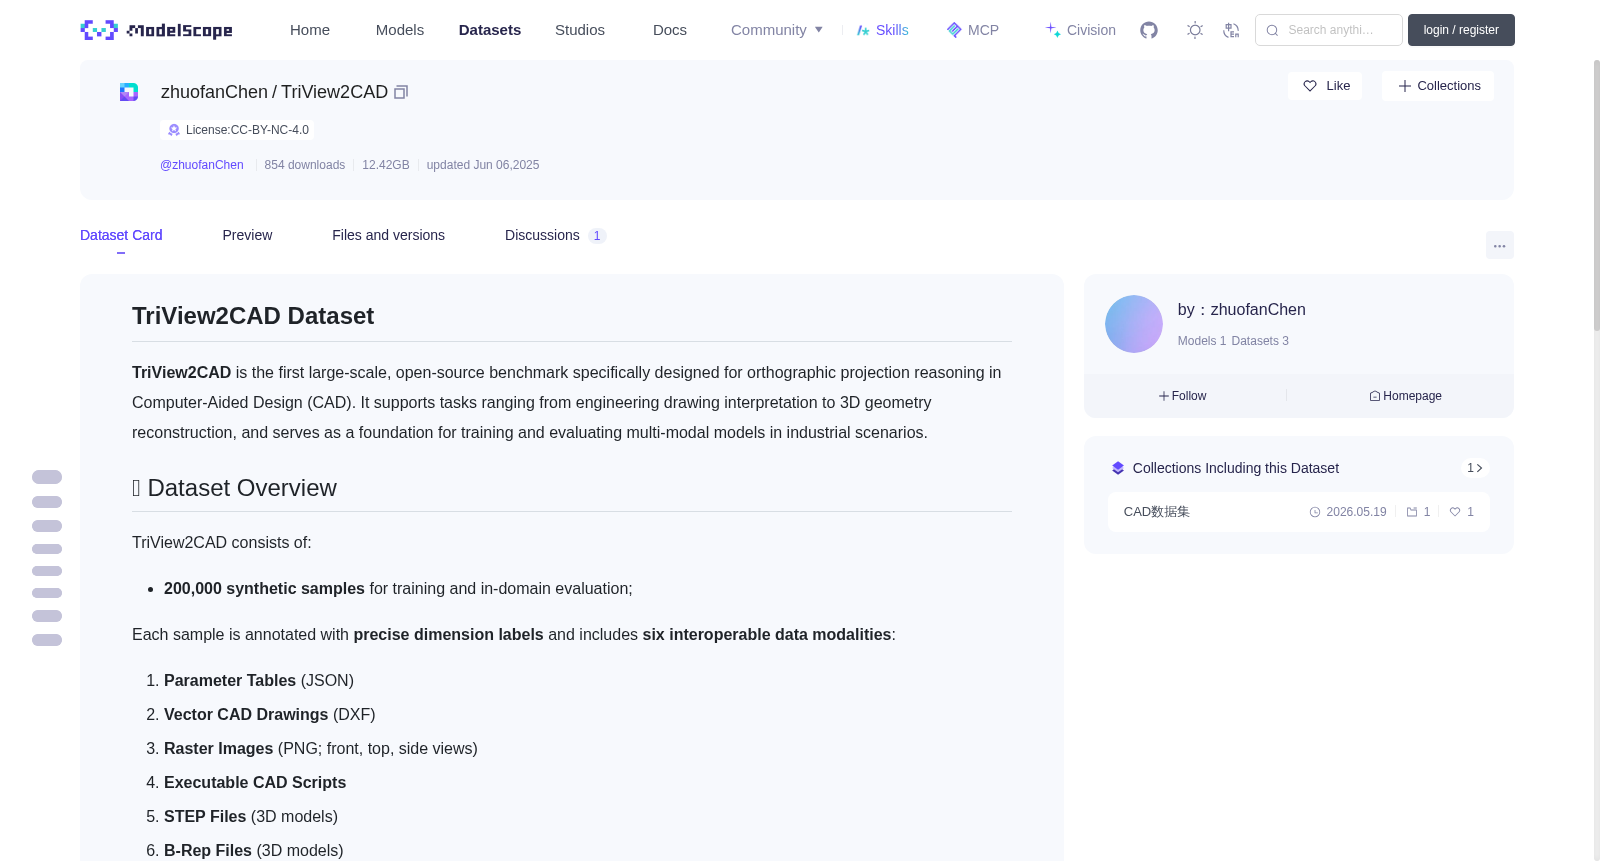Viewport: 1600px width, 861px height.
Task: Click the 'TriView2CAD Dataset' heading
Action: (253, 316)
